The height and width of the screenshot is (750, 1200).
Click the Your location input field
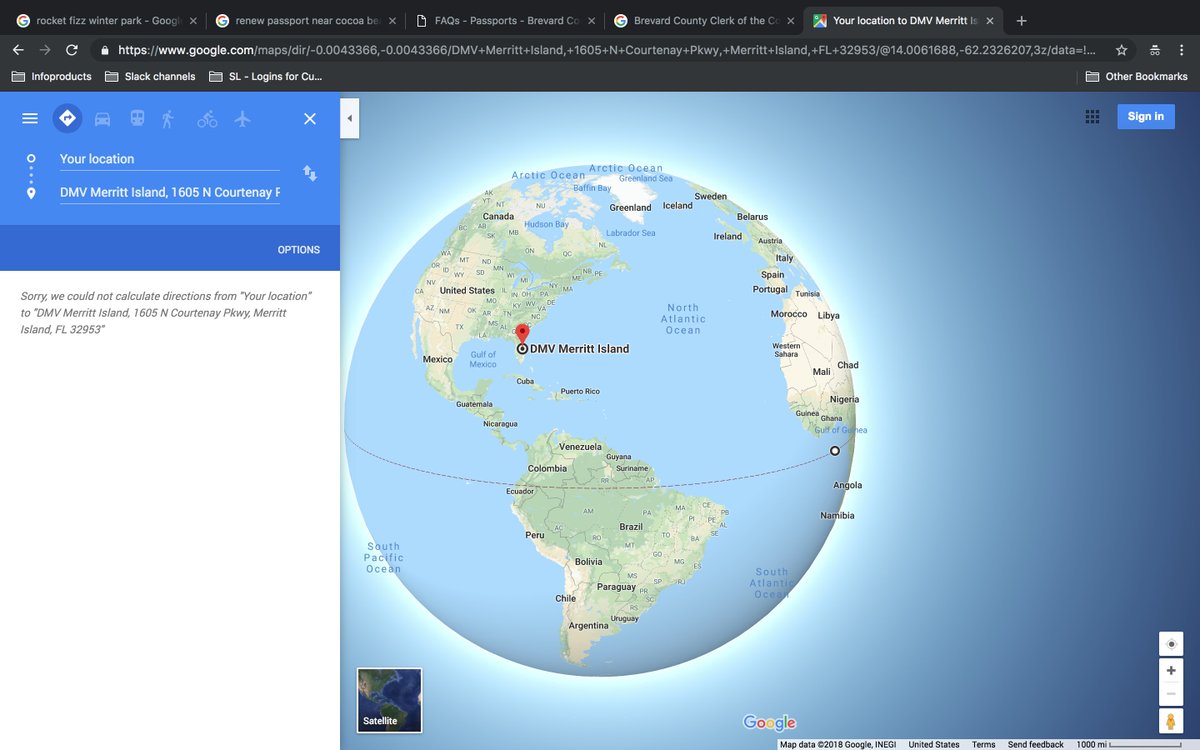170,159
